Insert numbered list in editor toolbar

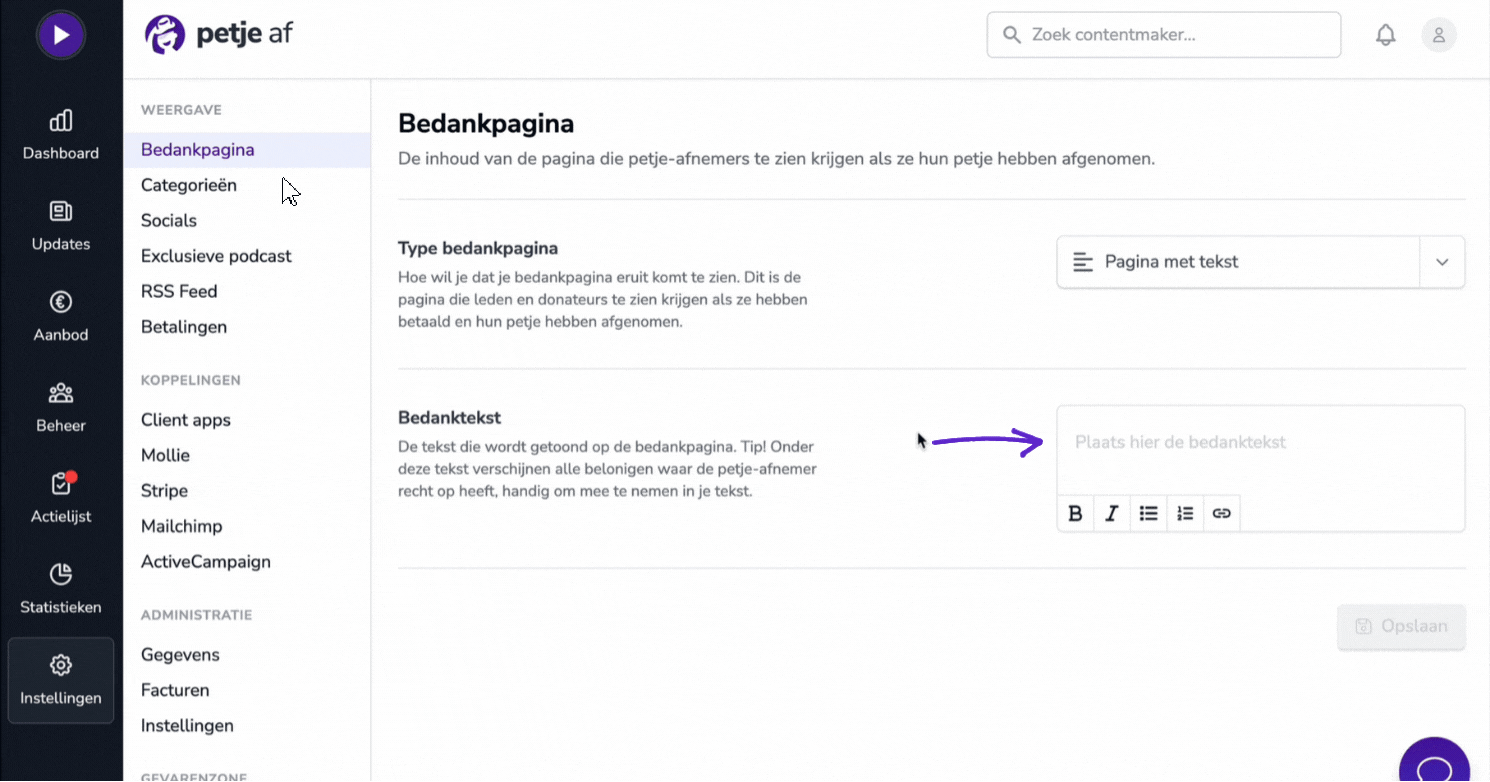tap(1185, 513)
